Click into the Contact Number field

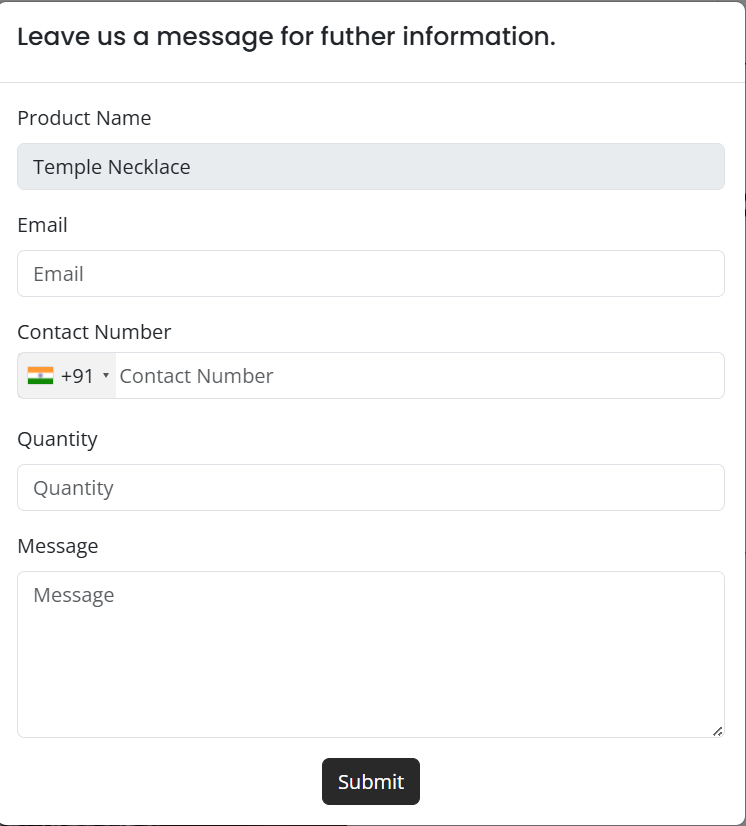pos(418,376)
